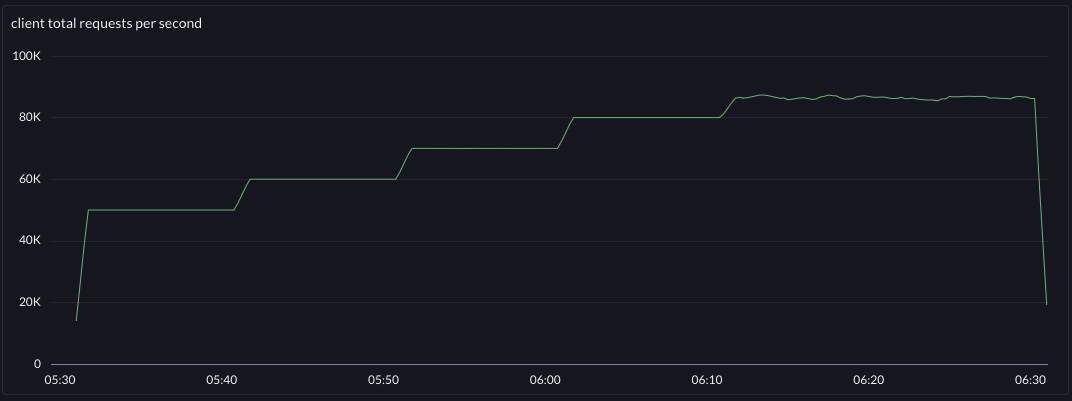1072x401 pixels.
Task: Click the green line's 60K plateau
Action: point(322,179)
